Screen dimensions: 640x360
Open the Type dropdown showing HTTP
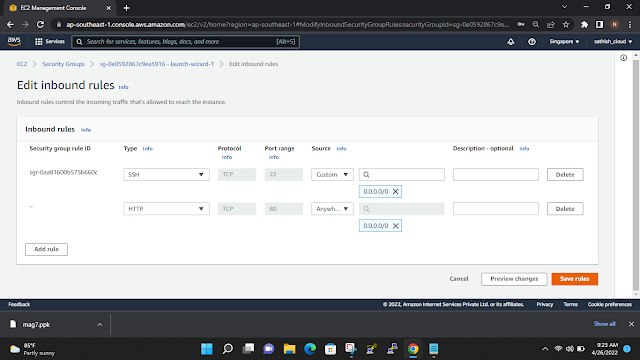[x=166, y=209]
